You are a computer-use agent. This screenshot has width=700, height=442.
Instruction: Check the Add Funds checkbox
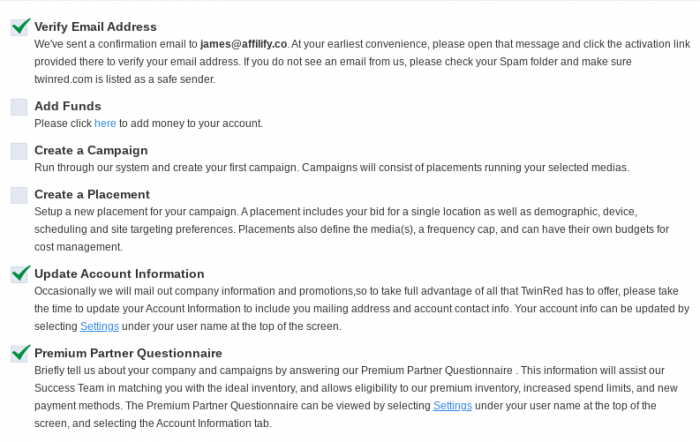pyautogui.click(x=19, y=107)
